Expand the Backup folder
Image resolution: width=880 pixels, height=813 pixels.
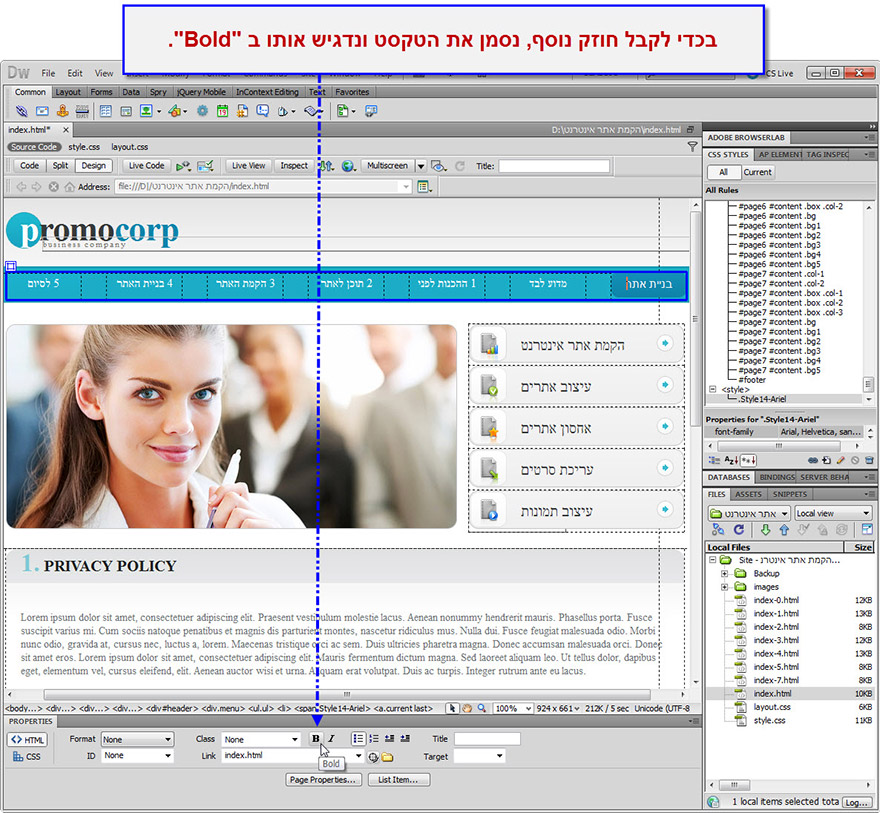(x=725, y=573)
